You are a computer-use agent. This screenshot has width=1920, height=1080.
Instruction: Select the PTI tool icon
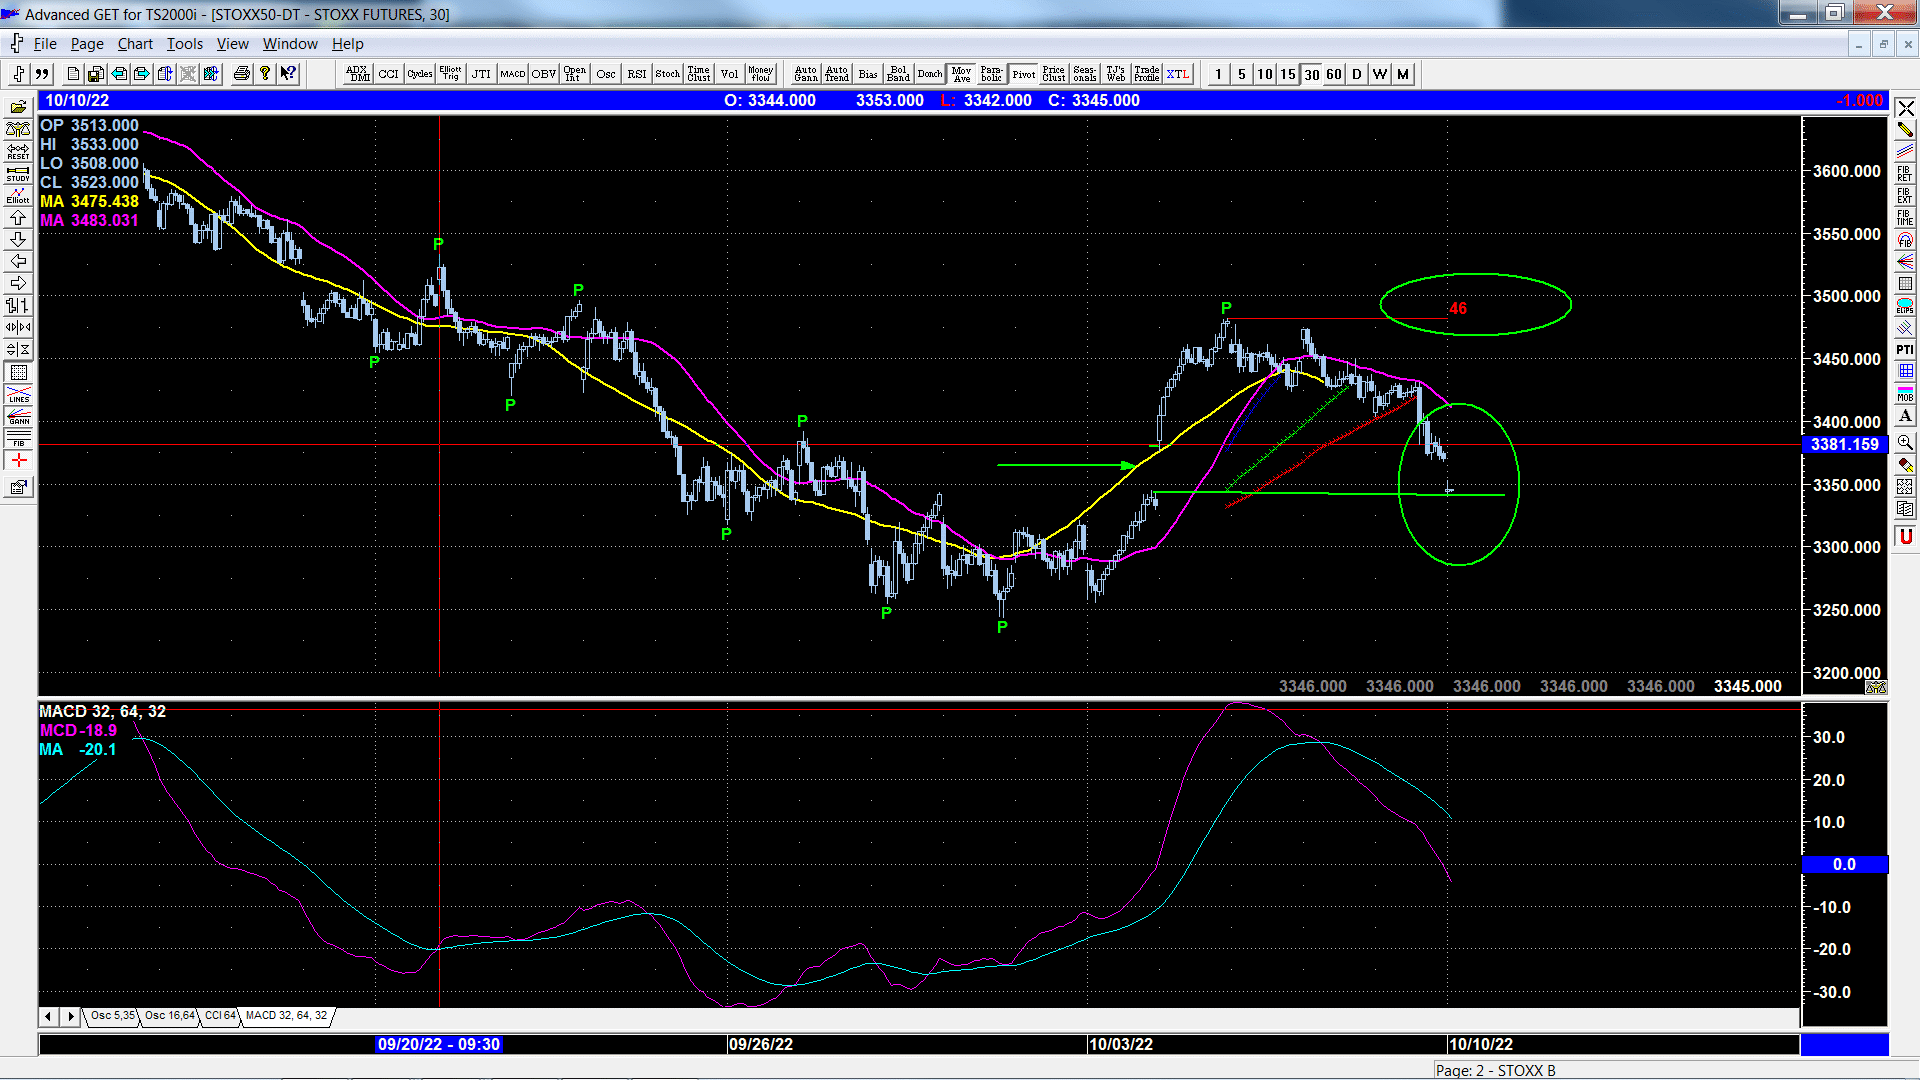pos(1905,349)
